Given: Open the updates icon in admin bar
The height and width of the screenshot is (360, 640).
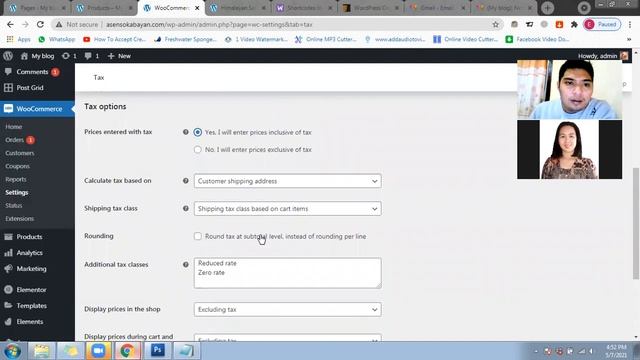Looking at the screenshot, I should (x=69, y=56).
